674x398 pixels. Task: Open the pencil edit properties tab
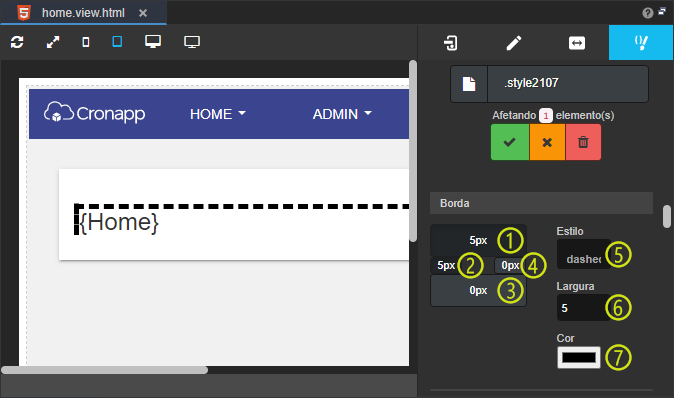pyautogui.click(x=514, y=43)
